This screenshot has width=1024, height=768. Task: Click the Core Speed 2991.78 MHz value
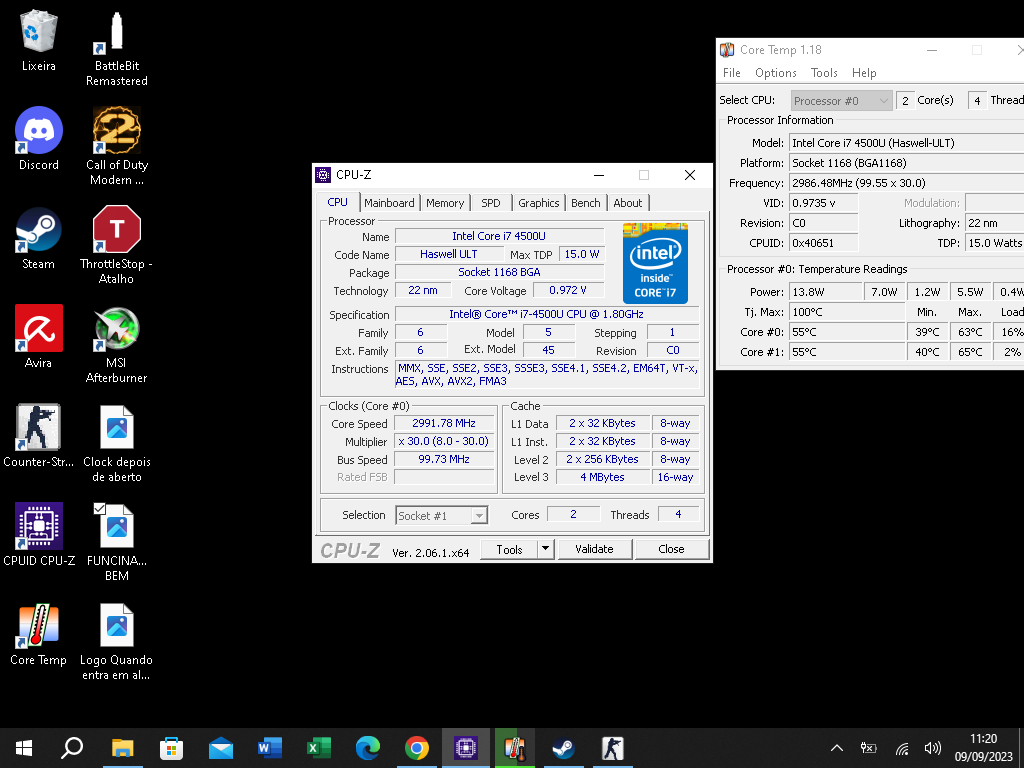tap(444, 423)
